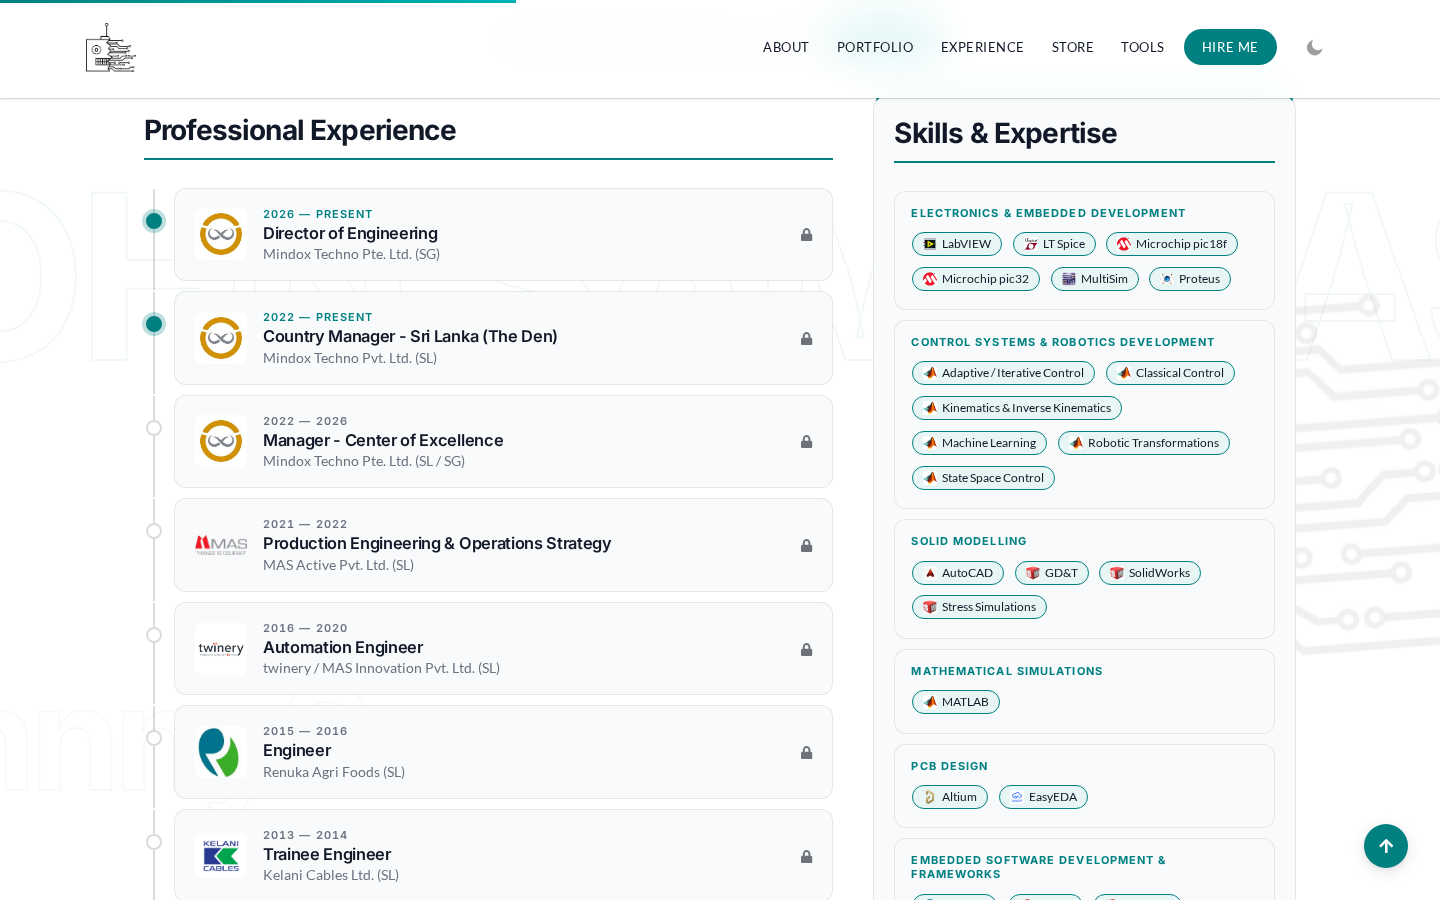Navigate to the Experience menu item
The width and height of the screenshot is (1440, 900).
[982, 47]
